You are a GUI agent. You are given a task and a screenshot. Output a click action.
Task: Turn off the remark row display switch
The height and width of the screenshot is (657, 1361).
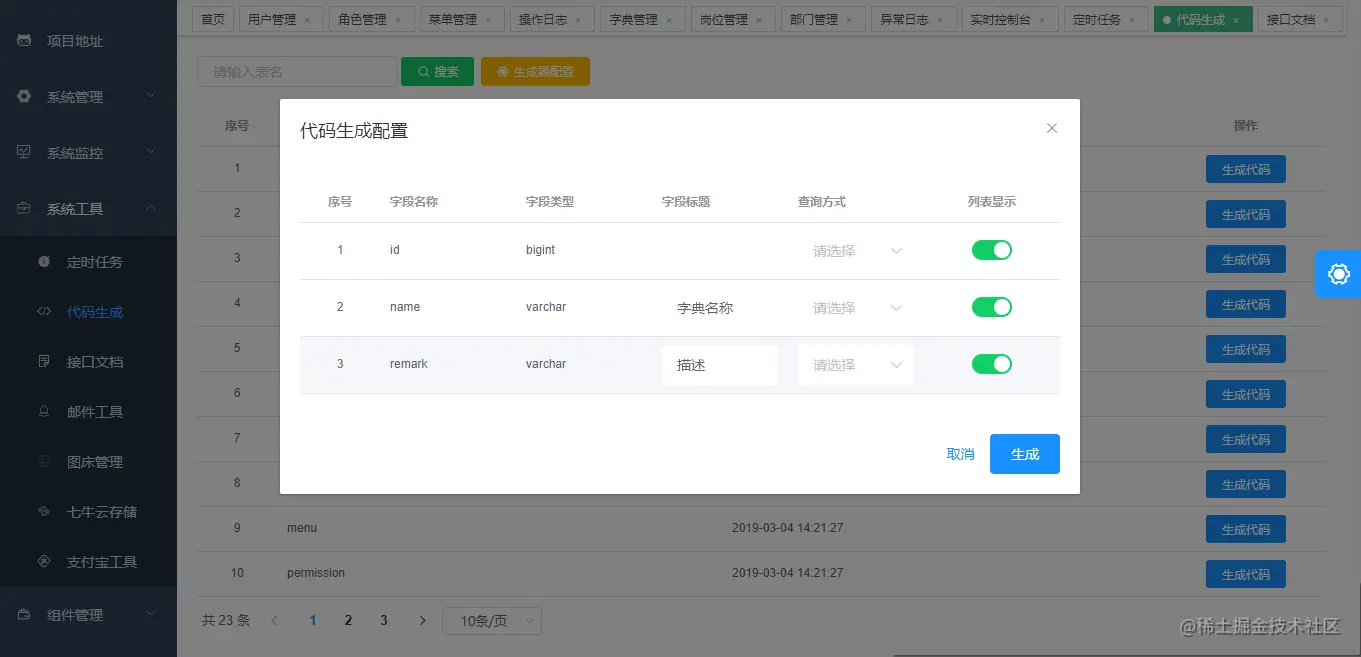[x=991, y=364]
